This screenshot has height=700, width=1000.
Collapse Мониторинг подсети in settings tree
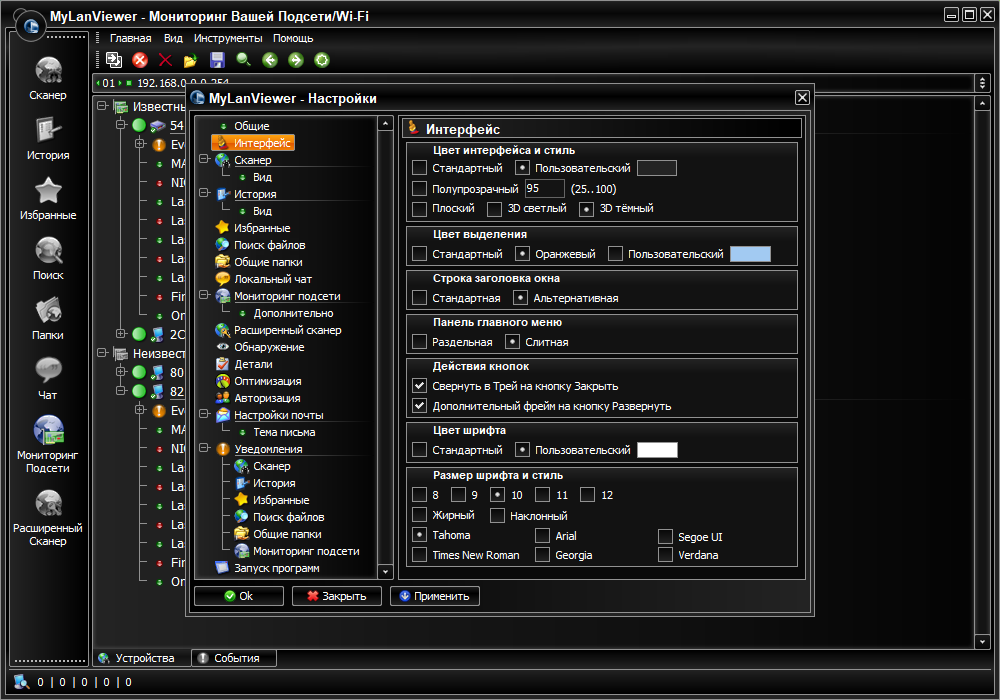pos(204,295)
